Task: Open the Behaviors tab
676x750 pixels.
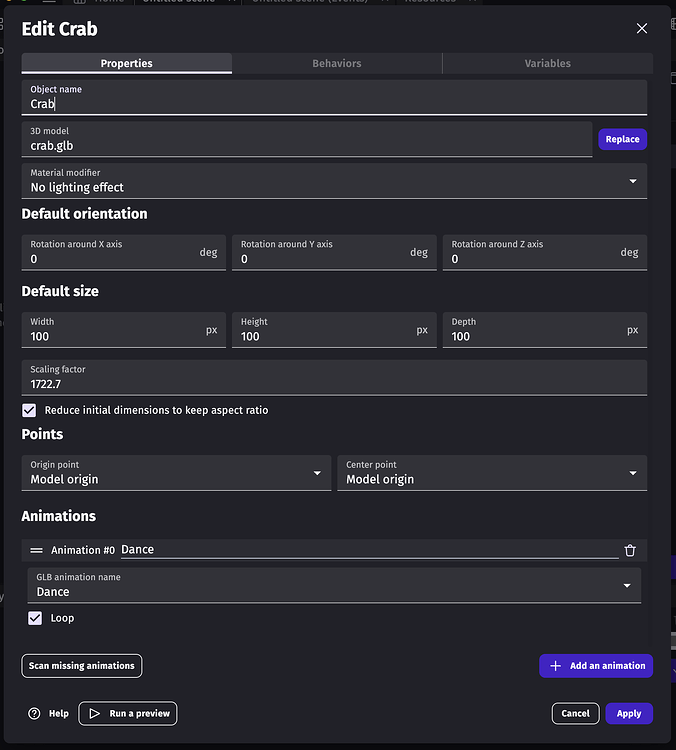Action: pyautogui.click(x=337, y=64)
